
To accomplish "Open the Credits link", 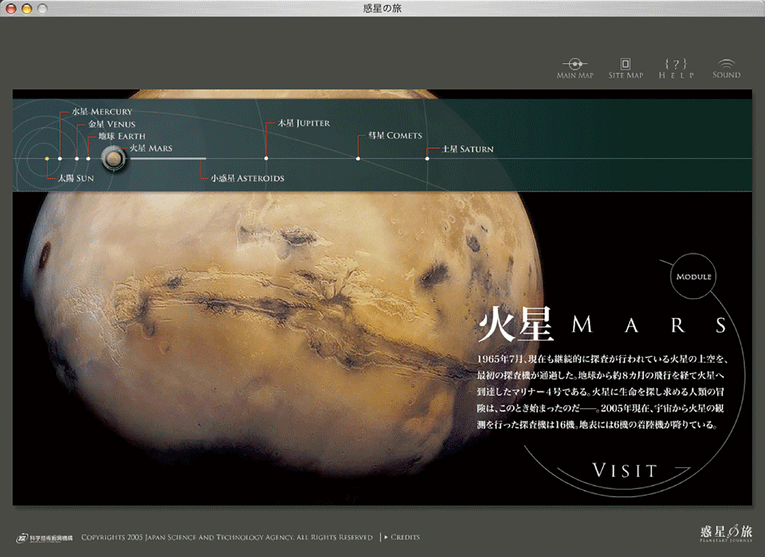I will click(403, 537).
